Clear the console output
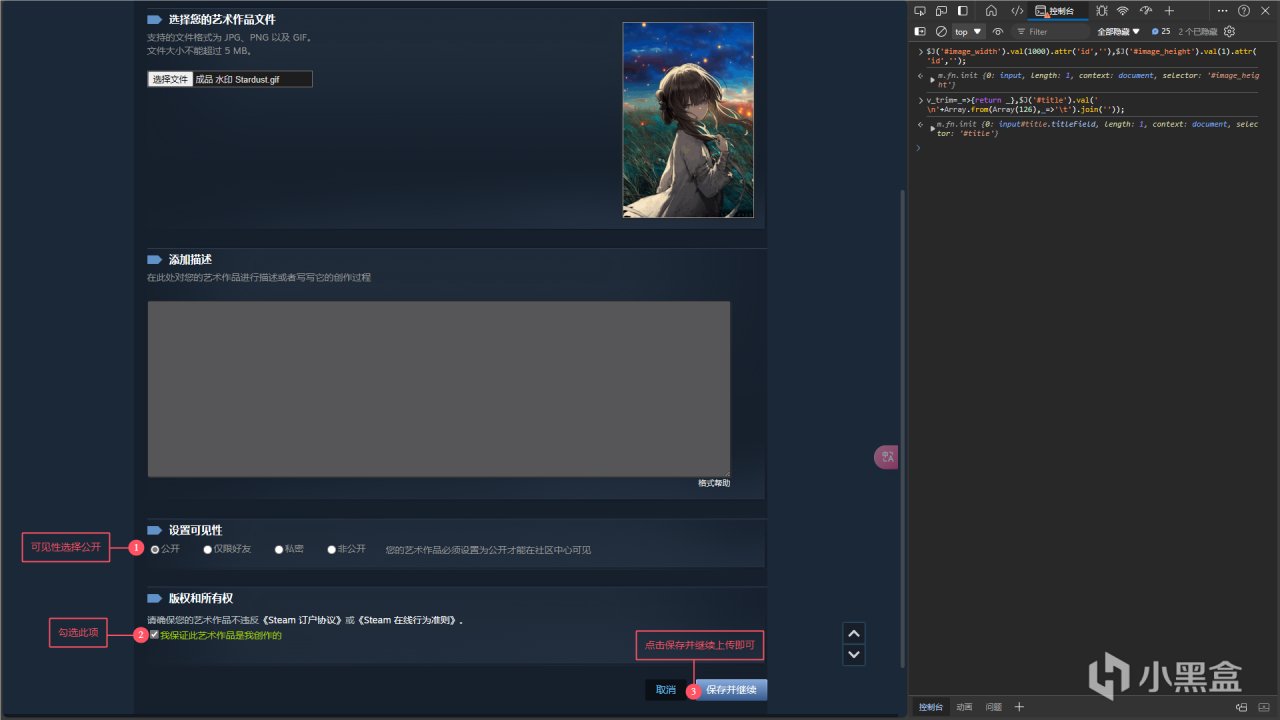This screenshot has height=720, width=1280. pyautogui.click(x=941, y=31)
